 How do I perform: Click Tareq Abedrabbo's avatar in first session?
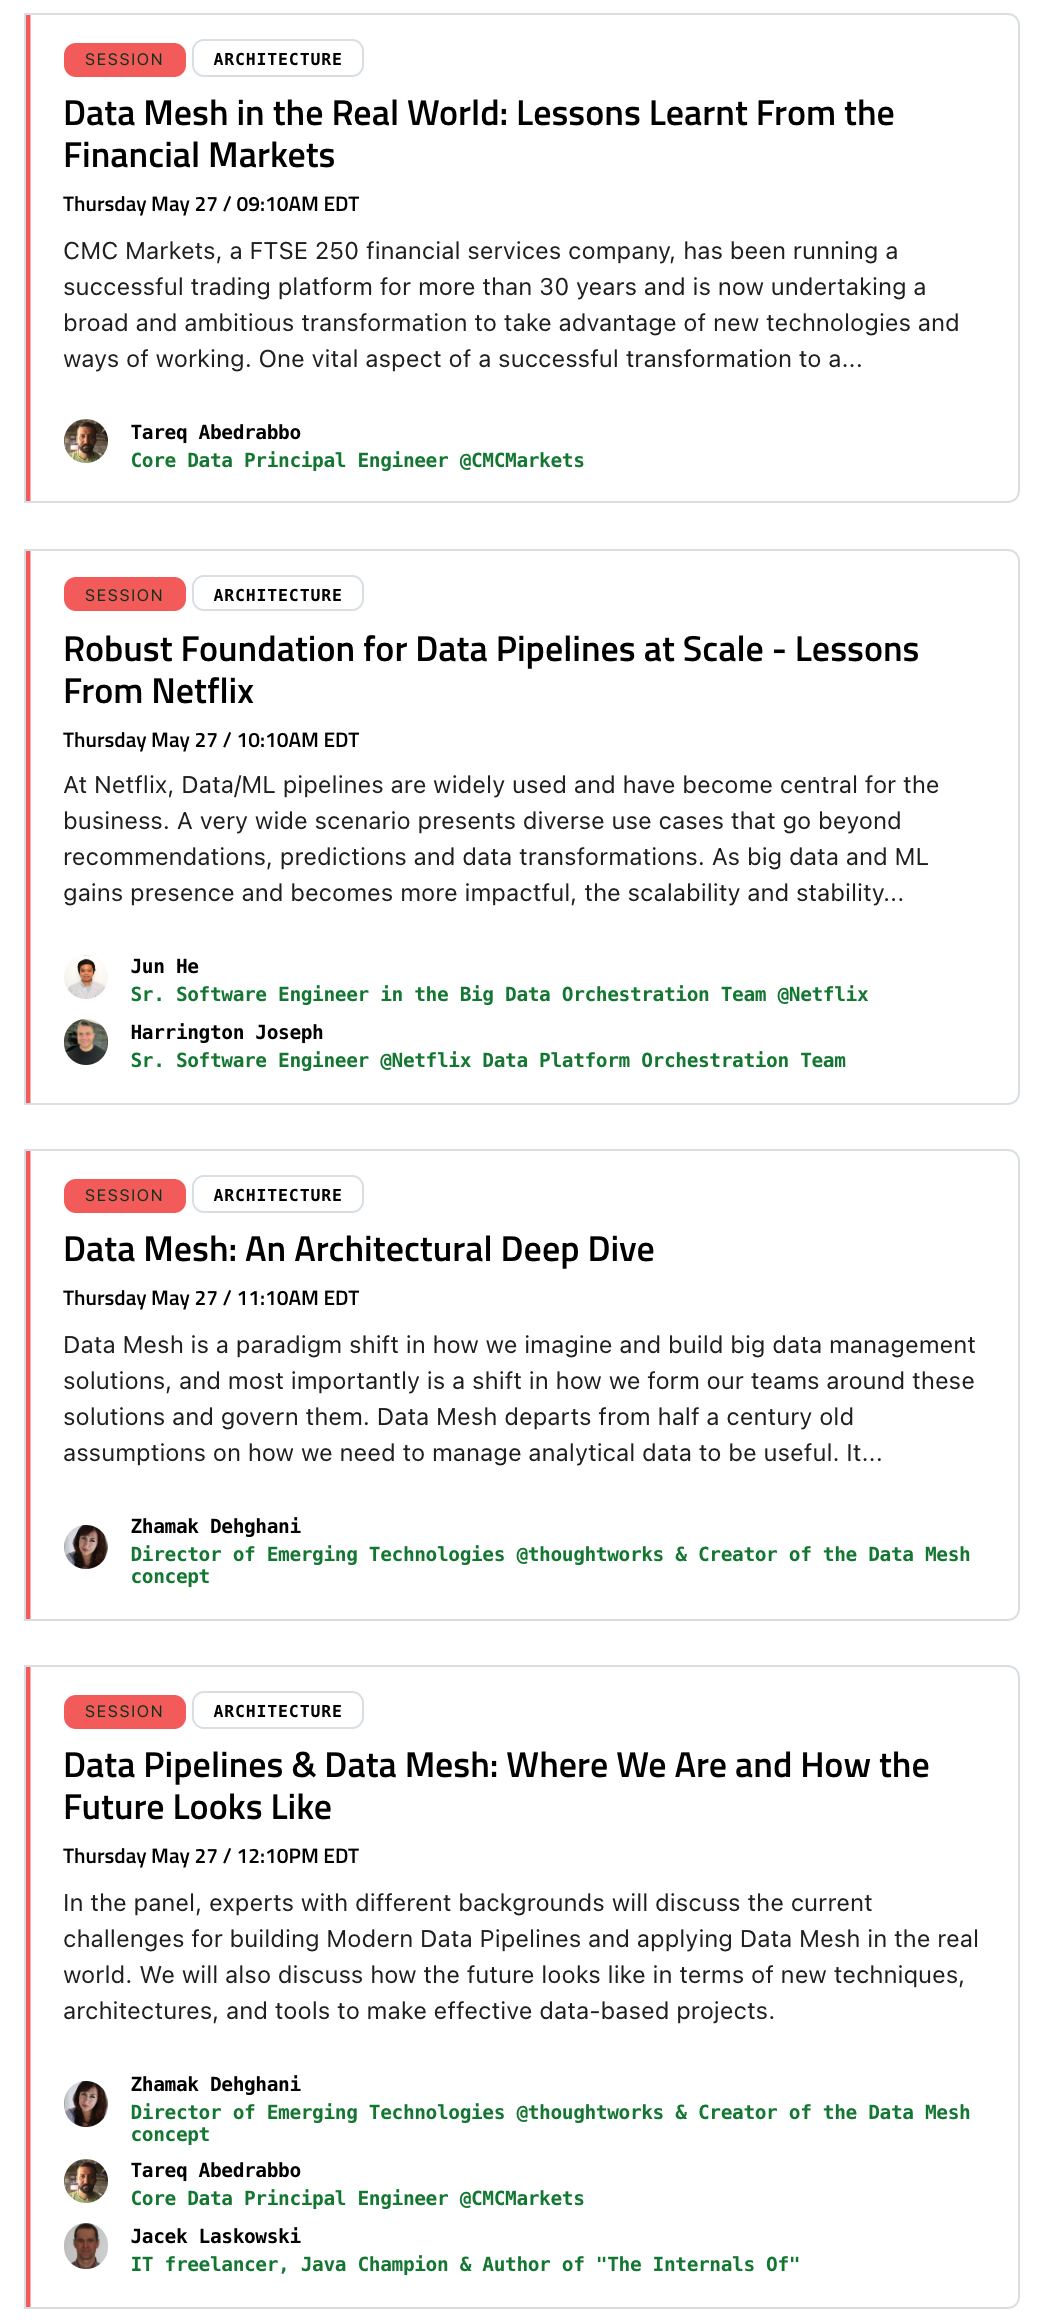[x=86, y=441]
